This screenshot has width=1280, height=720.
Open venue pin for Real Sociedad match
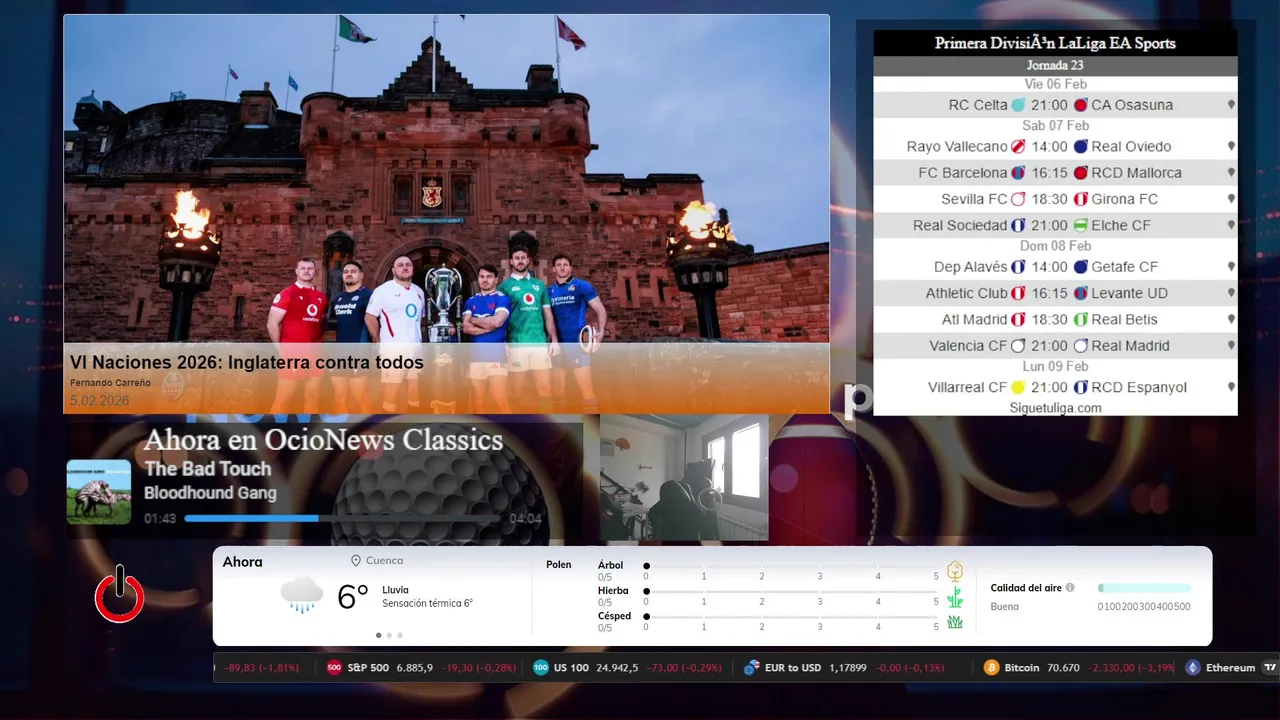tap(1231, 226)
